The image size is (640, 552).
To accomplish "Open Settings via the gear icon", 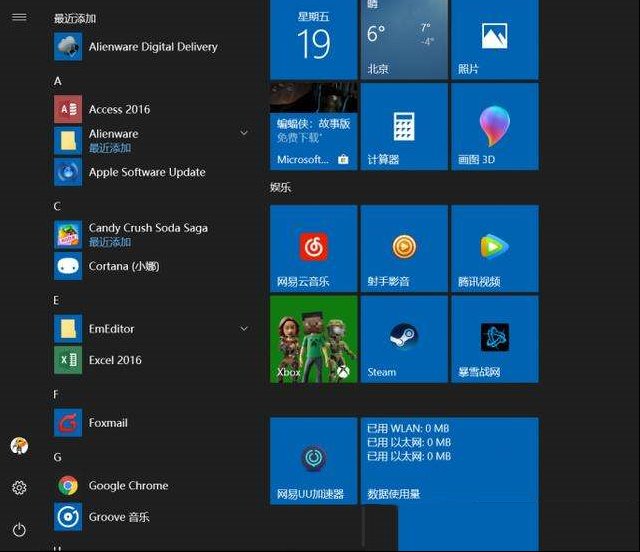I will 19,487.
